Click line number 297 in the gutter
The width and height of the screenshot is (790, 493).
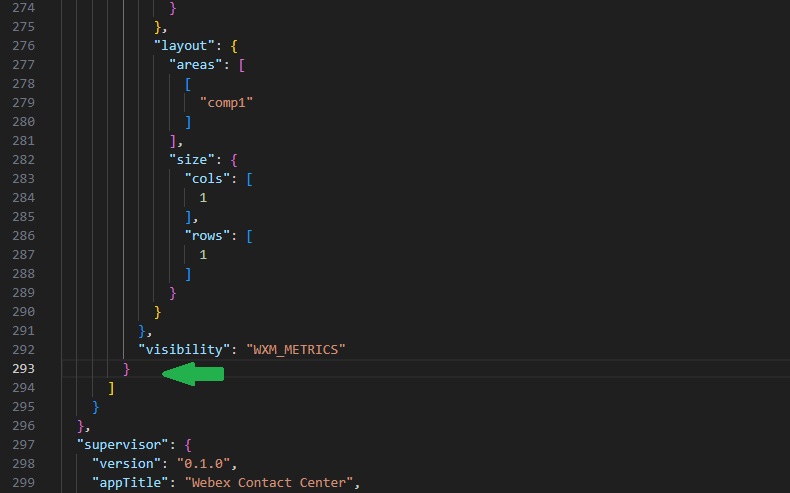[x=24, y=445]
